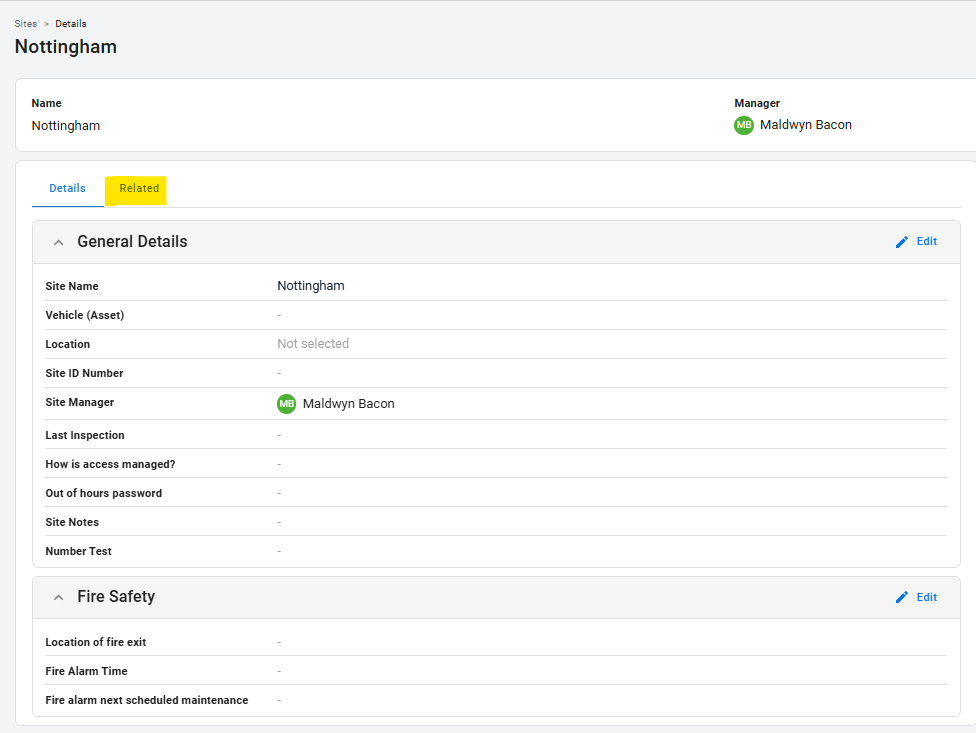
Task: Collapse the General Details section chevron
Action: coord(58,242)
